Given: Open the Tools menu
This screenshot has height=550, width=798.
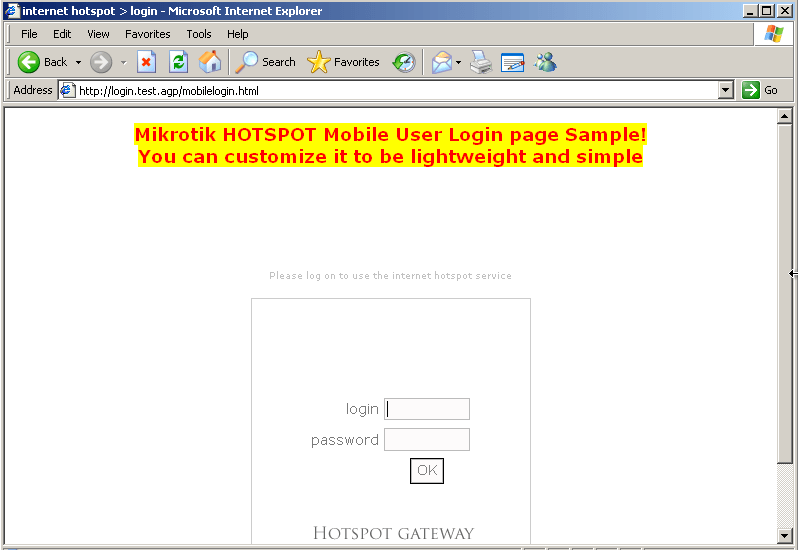Looking at the screenshot, I should click(x=198, y=34).
